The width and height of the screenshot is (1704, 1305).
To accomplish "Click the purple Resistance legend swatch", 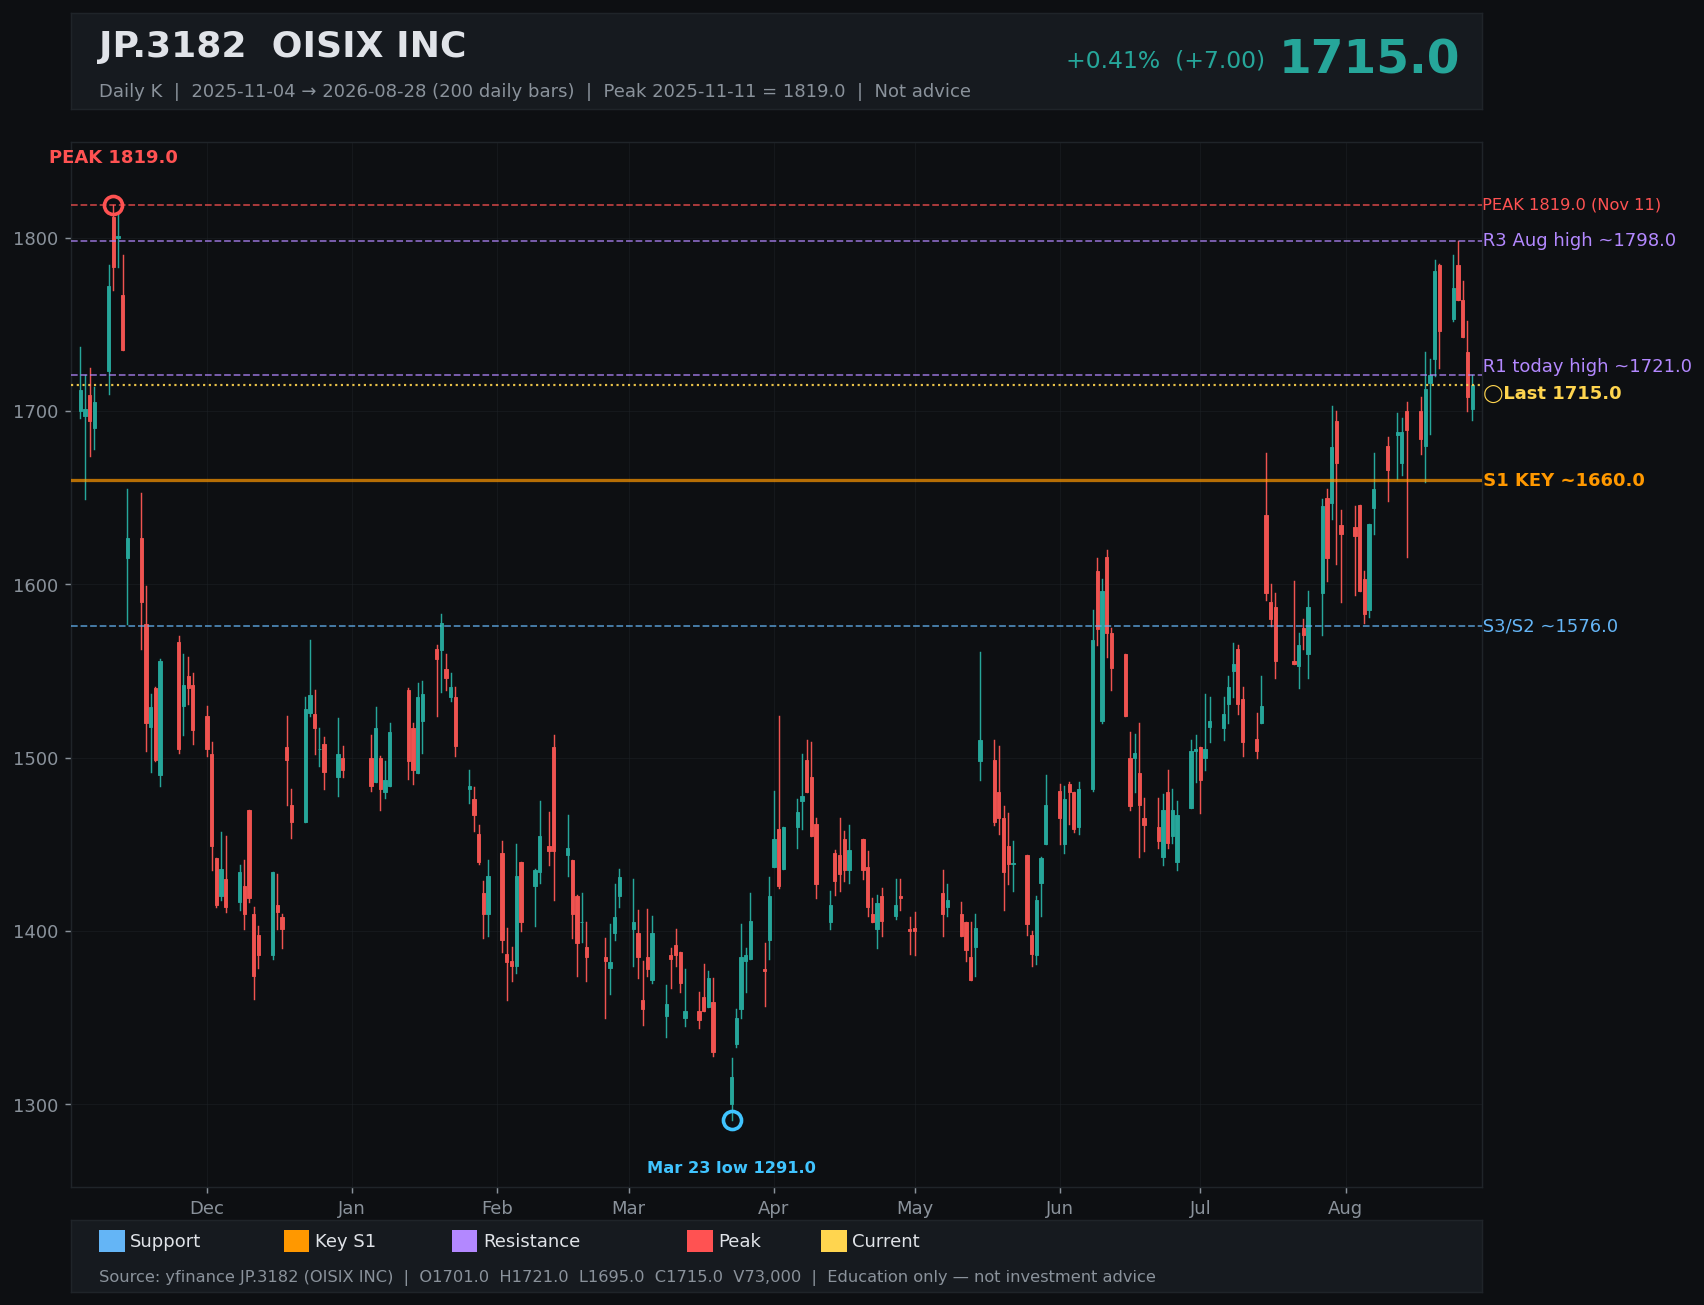I will pyautogui.click(x=465, y=1241).
